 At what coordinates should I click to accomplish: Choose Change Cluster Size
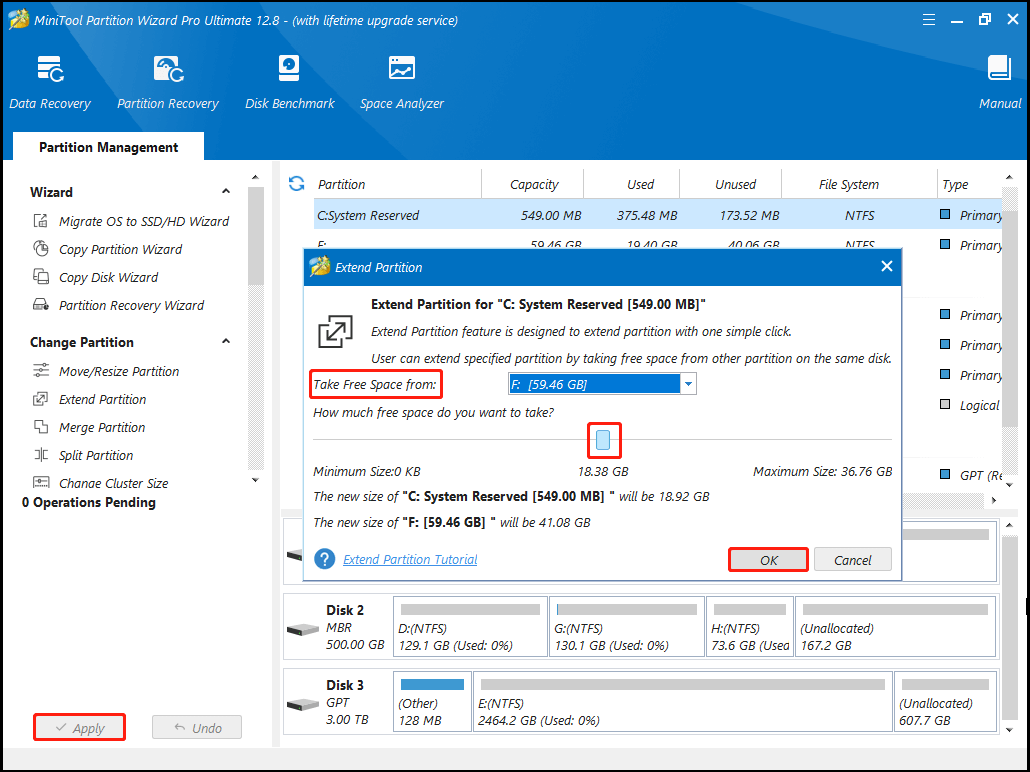click(101, 483)
